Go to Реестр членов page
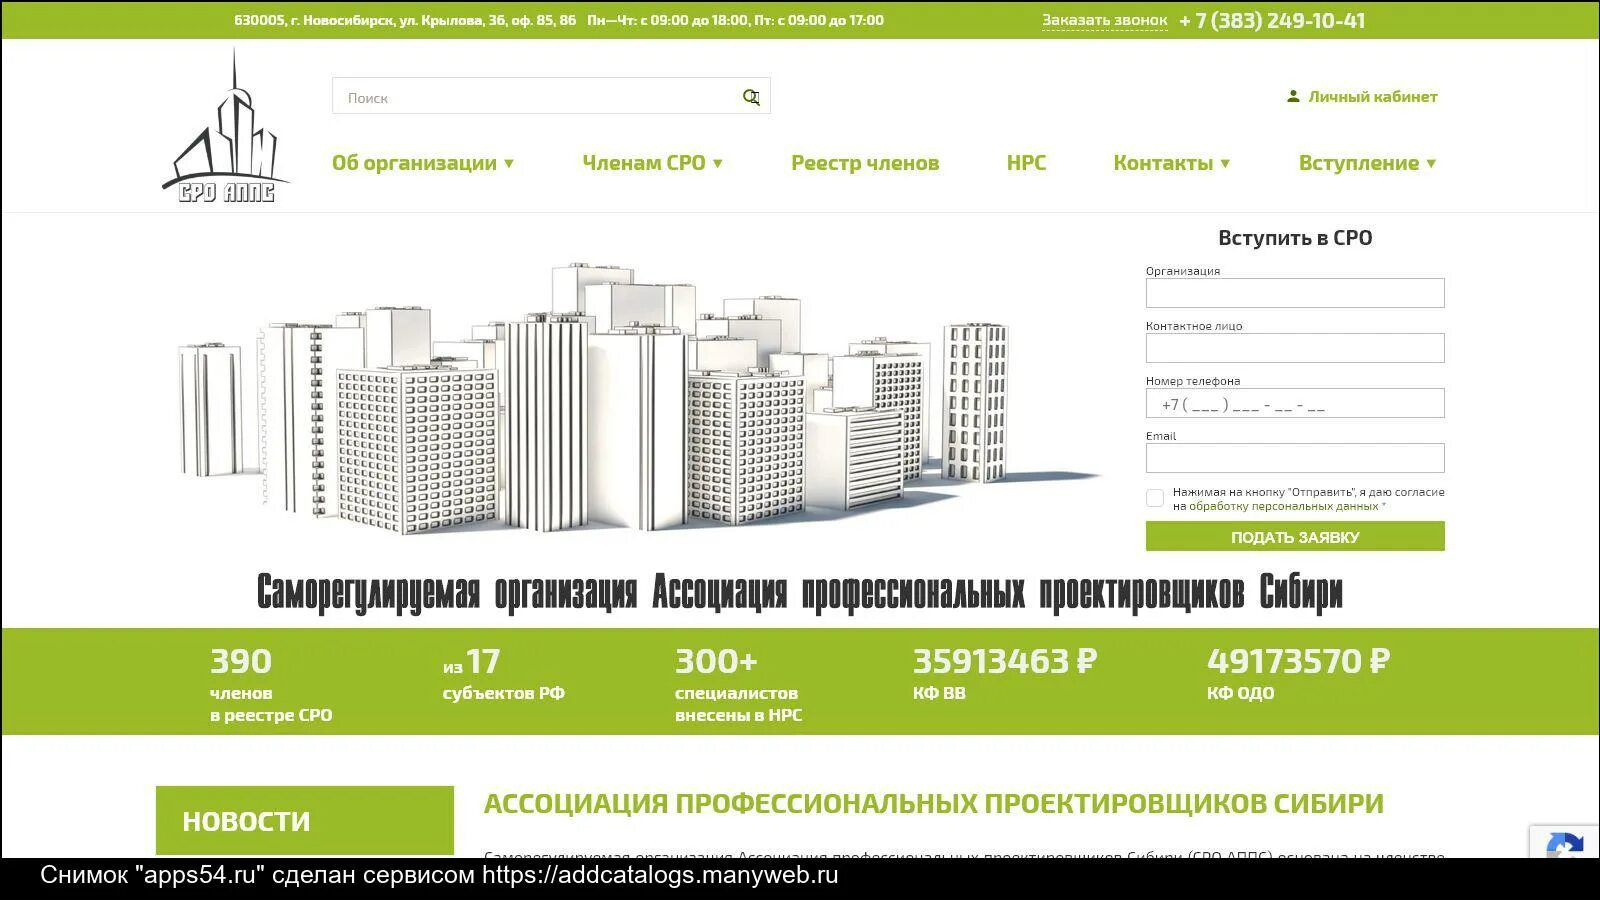Screen dimensions: 1600x900 click(865, 163)
